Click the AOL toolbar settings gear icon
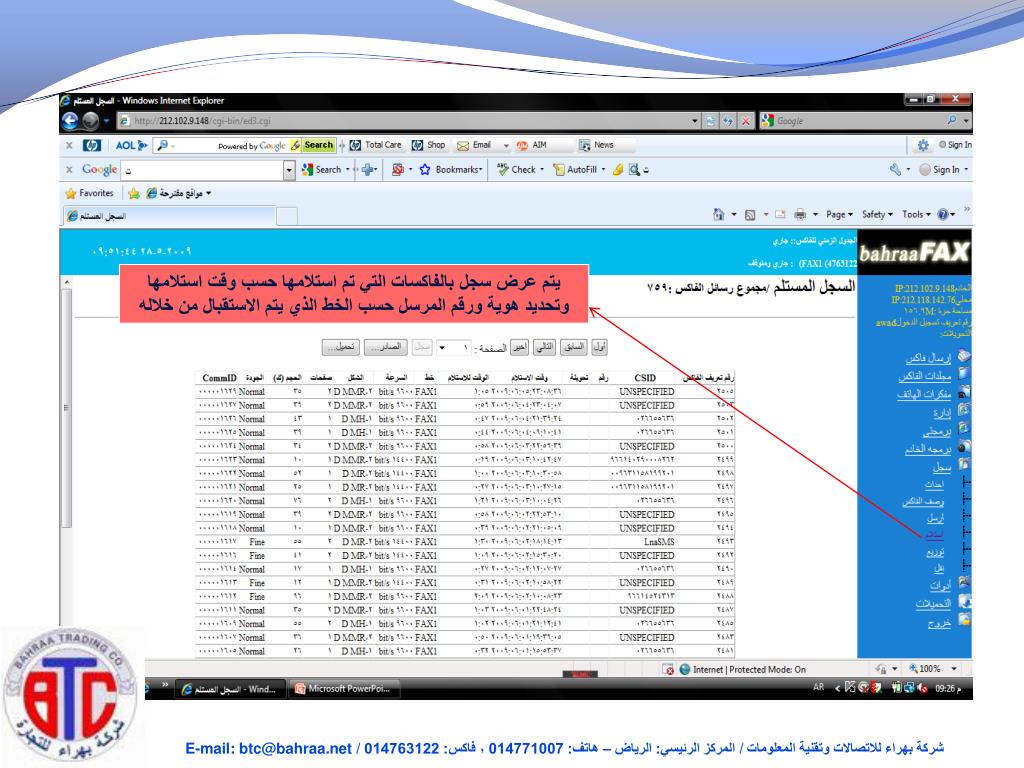1024x768 pixels. tap(923, 145)
